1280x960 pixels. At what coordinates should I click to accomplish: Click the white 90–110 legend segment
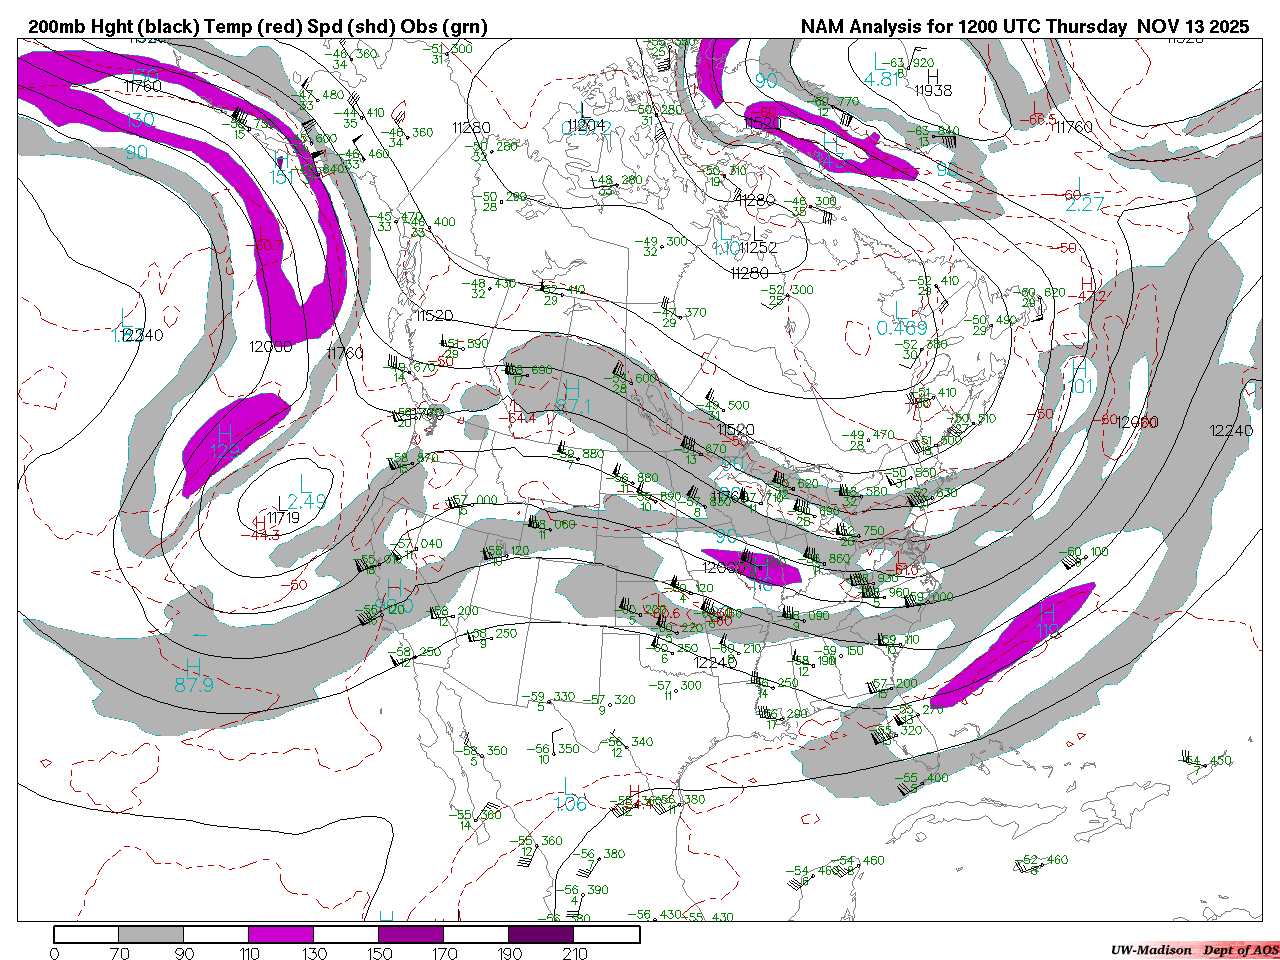216,934
